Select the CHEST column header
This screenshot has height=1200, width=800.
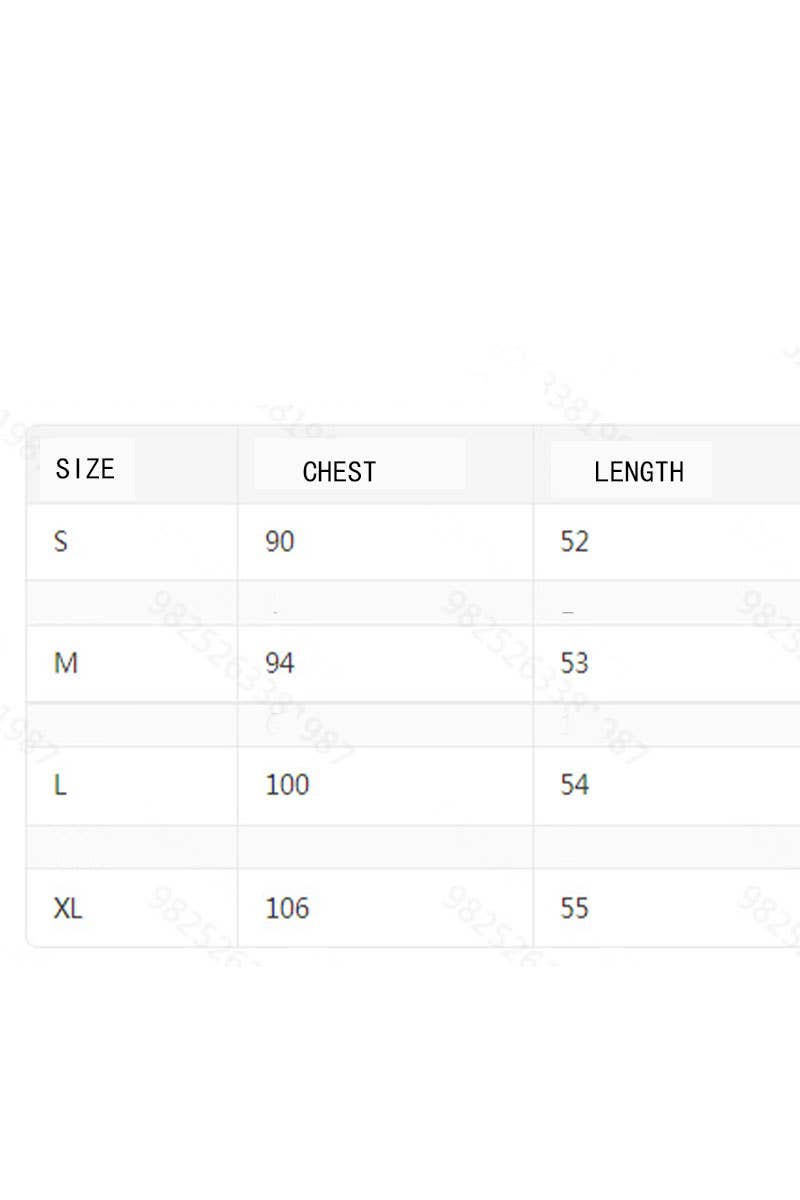(x=339, y=471)
